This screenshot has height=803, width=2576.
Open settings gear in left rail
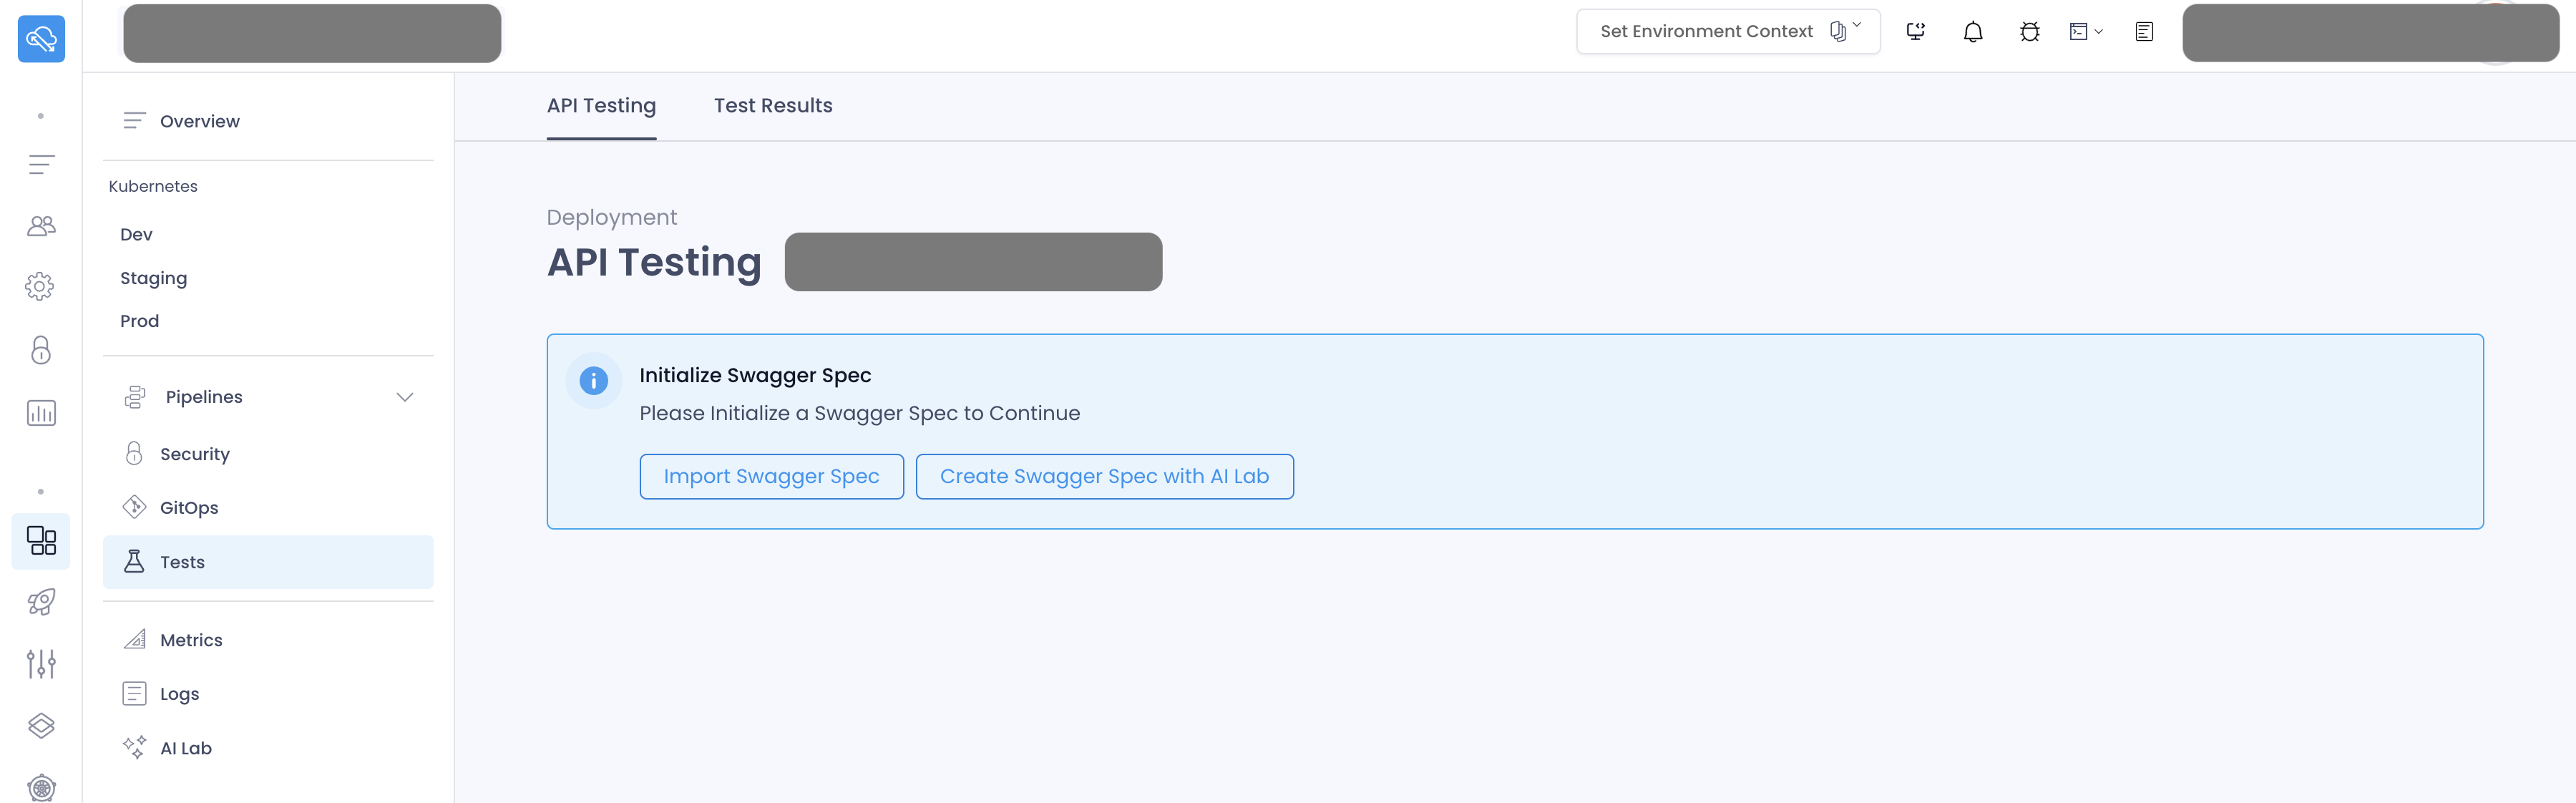(x=40, y=287)
